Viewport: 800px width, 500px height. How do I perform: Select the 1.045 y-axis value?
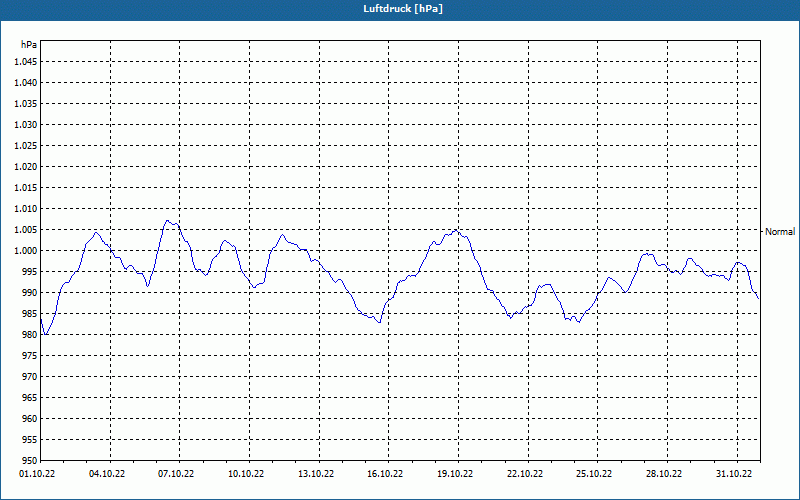(26, 62)
